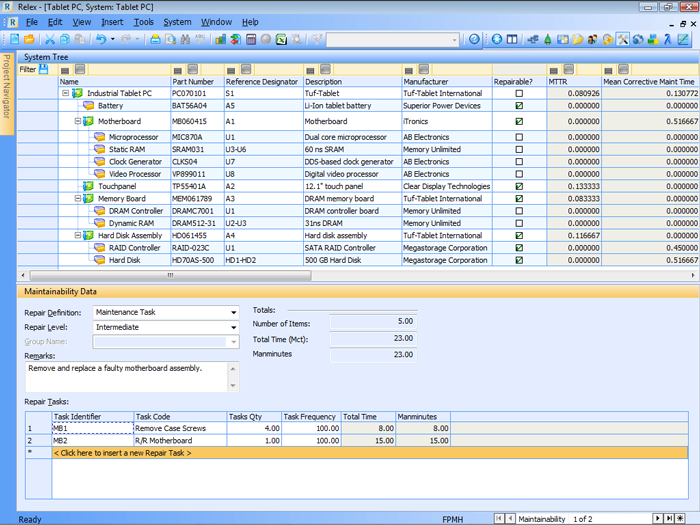The width and height of the screenshot is (700, 525).
Task: Click the New file toolbar icon
Action: [15, 39]
